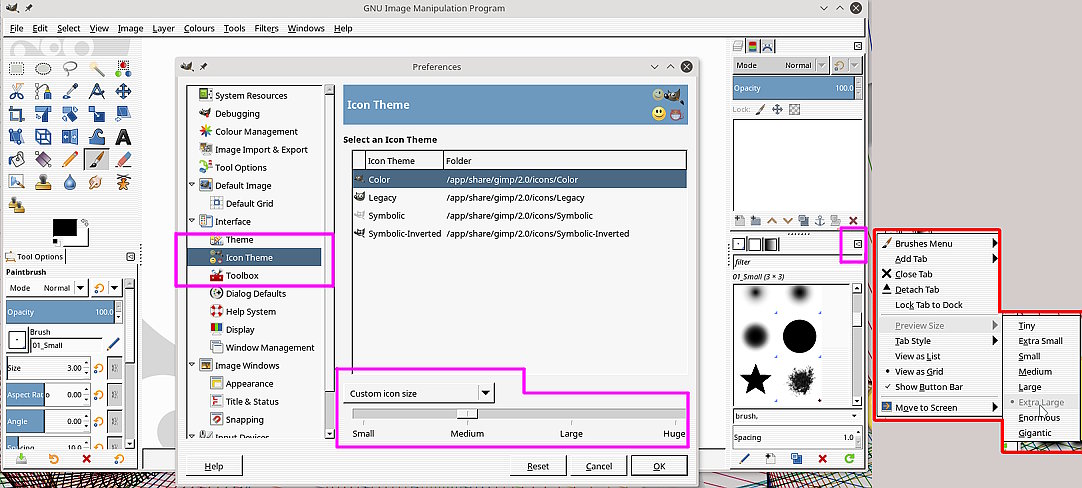This screenshot has height=488, width=1082.
Task: Toggle lock pixels brush icon
Action: pyautogui.click(x=760, y=109)
